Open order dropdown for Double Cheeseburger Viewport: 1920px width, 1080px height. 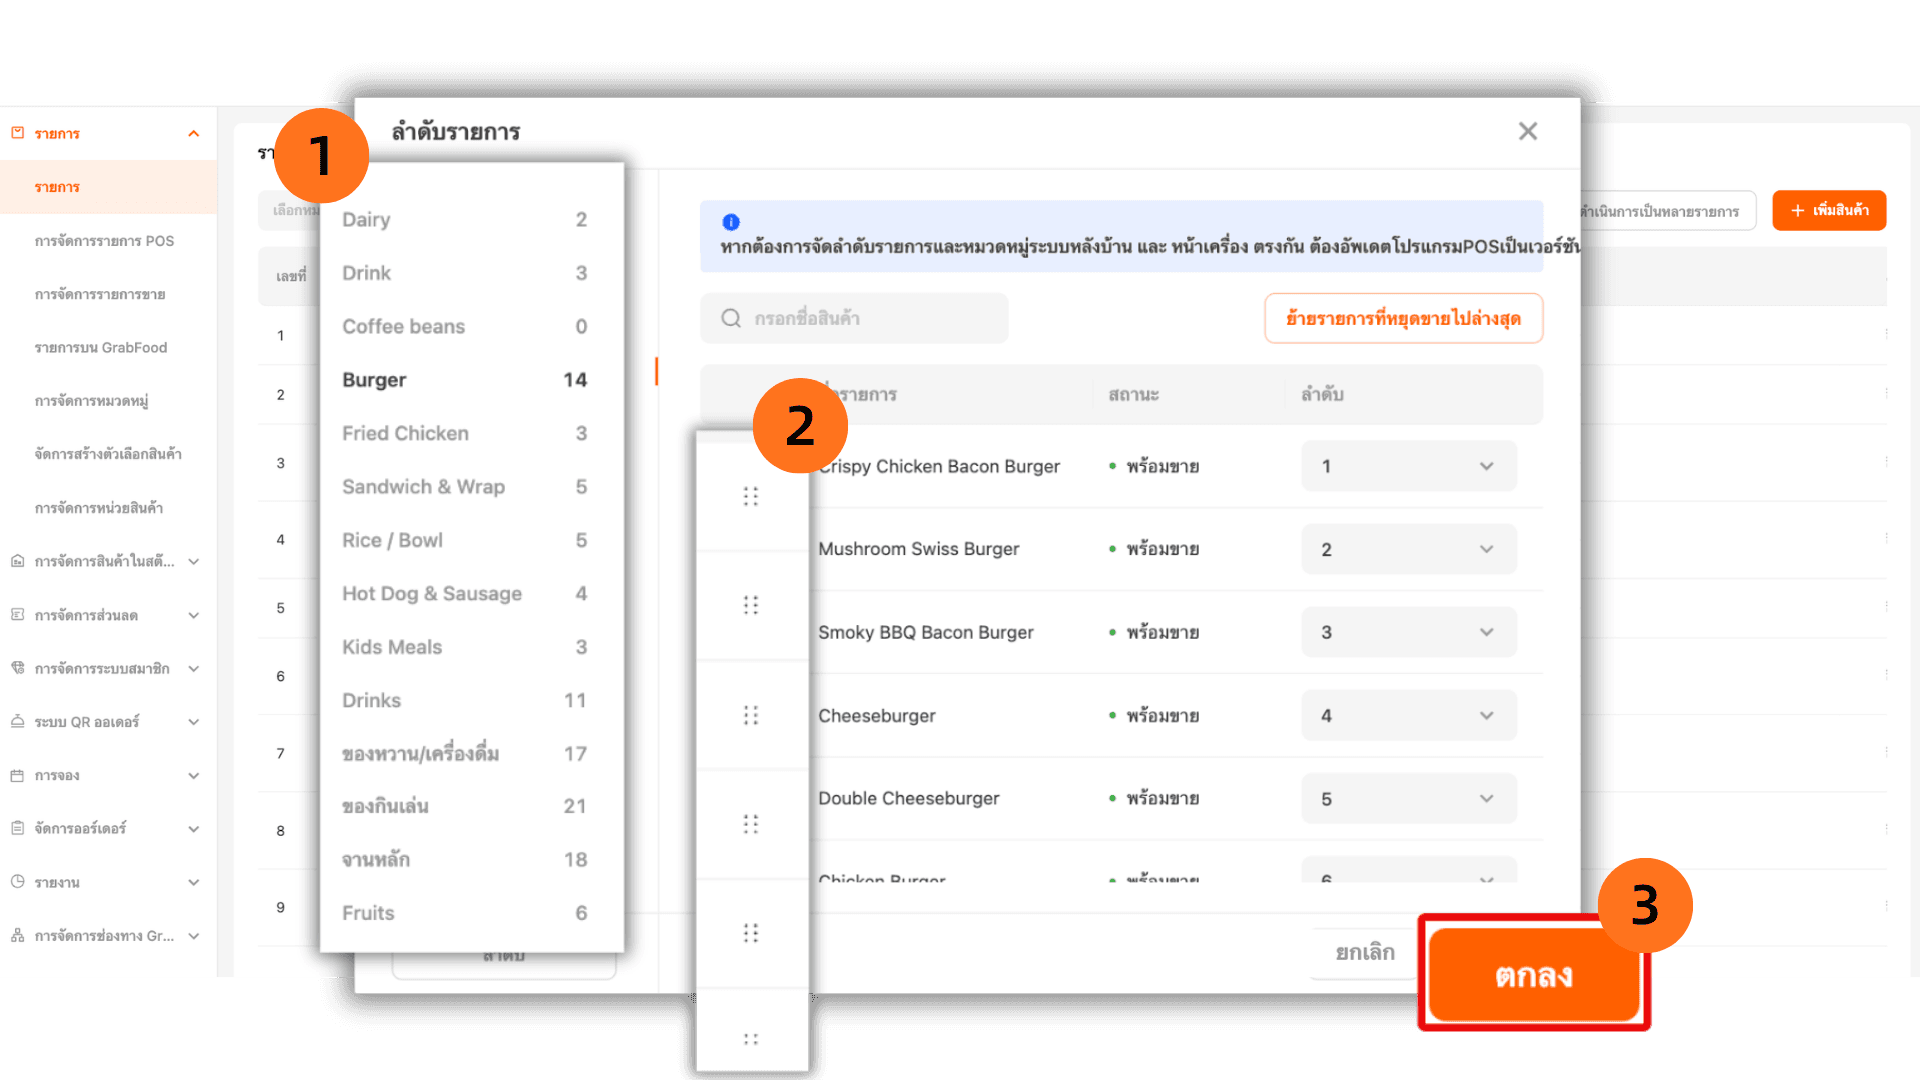coord(1408,798)
